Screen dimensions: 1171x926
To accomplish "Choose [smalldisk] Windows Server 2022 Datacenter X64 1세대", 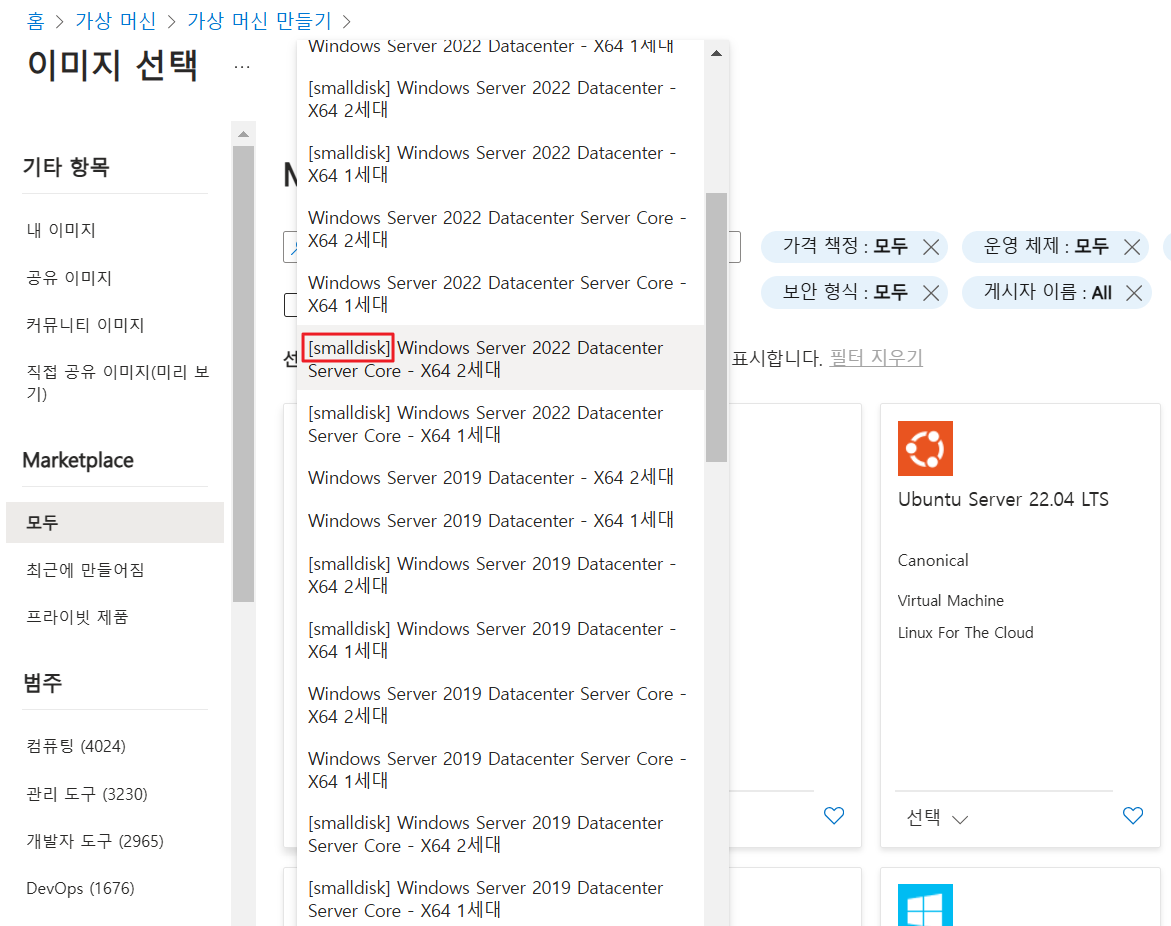I will [500, 164].
